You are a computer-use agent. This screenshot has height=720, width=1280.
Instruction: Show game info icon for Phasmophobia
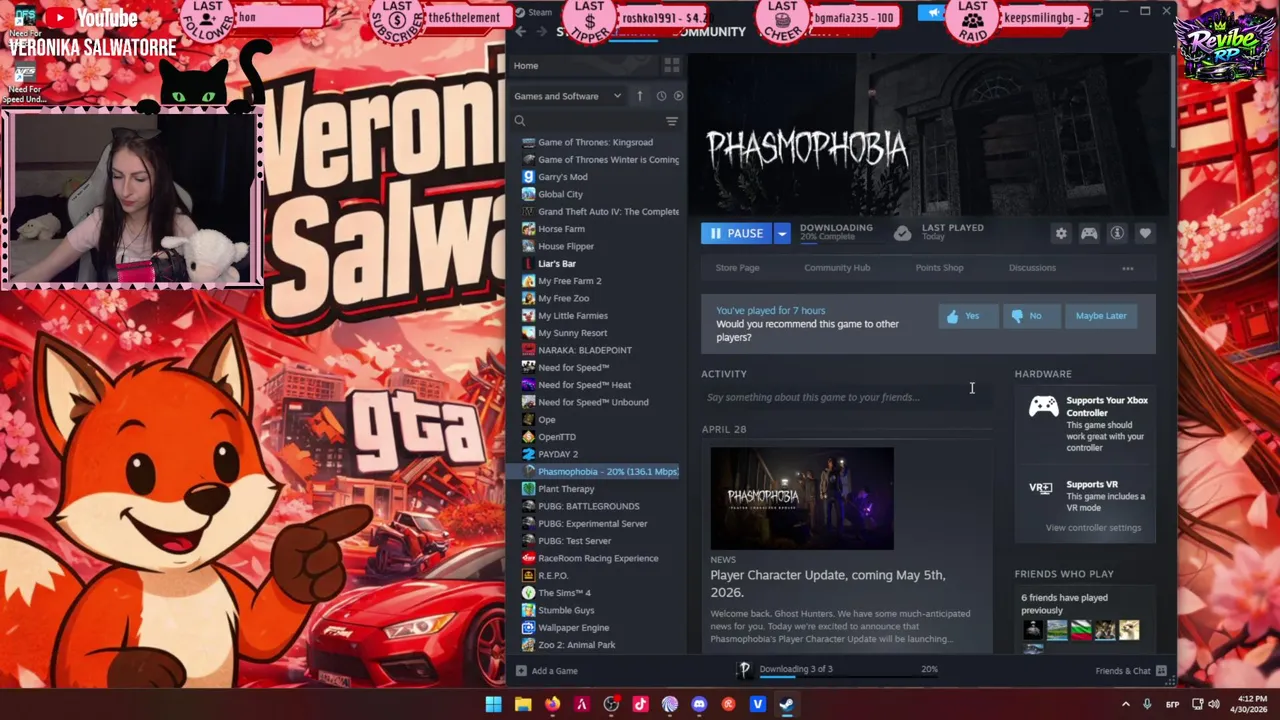pyautogui.click(x=1117, y=233)
